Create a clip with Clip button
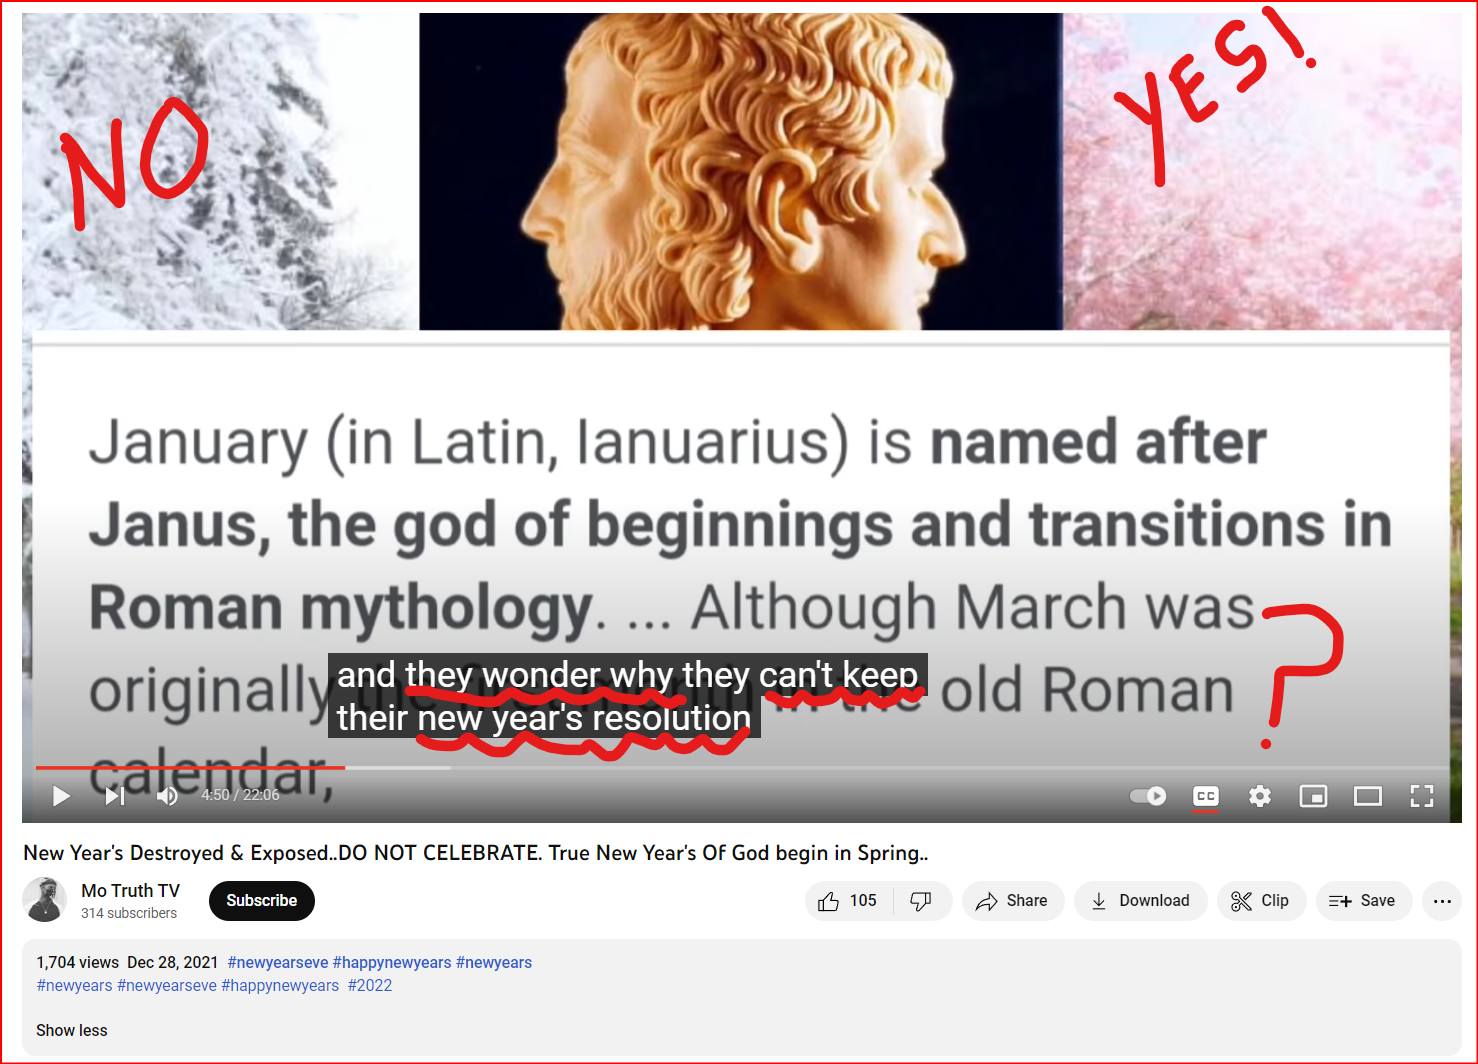Screen dimensions: 1478x1064 click(1261, 901)
